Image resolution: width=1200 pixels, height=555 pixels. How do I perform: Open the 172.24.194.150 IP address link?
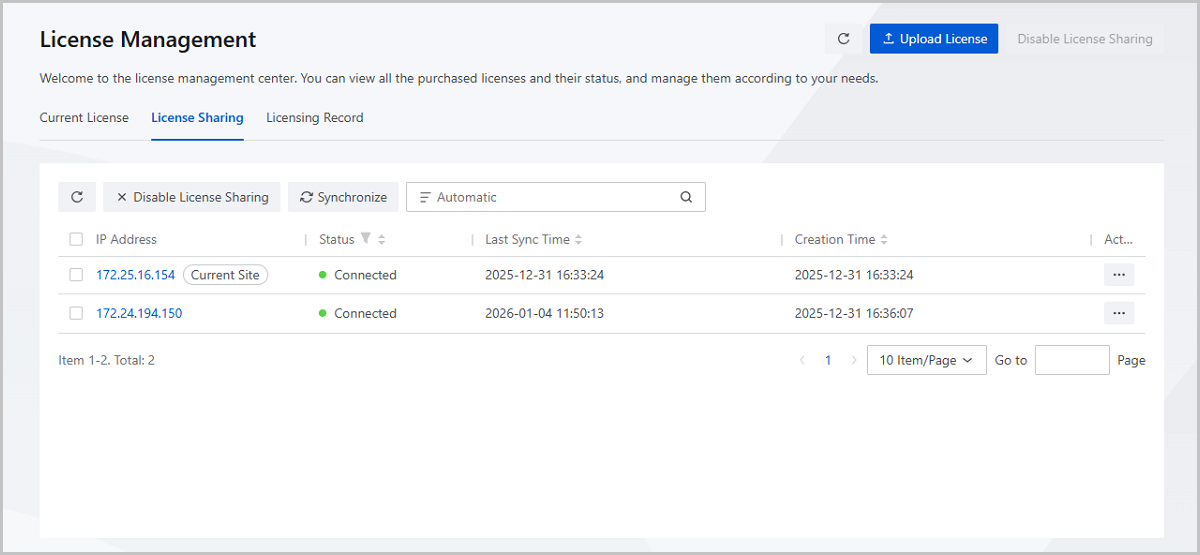click(x=139, y=313)
